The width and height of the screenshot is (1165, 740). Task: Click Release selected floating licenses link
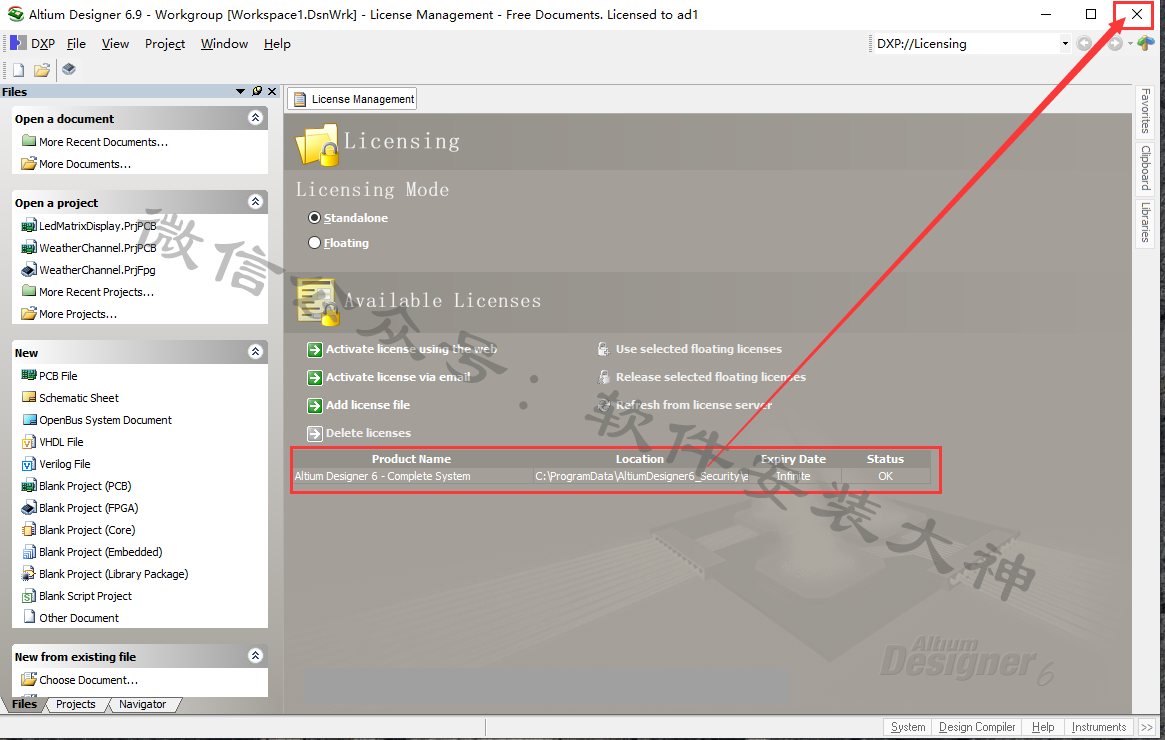pos(710,377)
